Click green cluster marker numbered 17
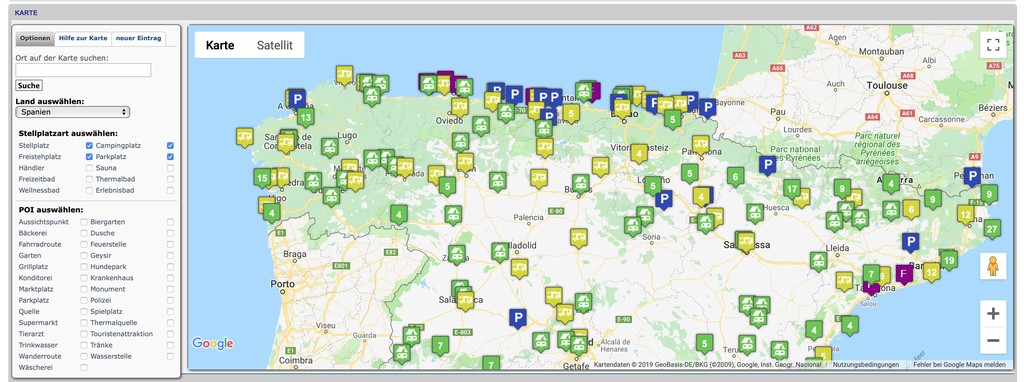This screenshot has height=382, width=1024. (x=792, y=189)
